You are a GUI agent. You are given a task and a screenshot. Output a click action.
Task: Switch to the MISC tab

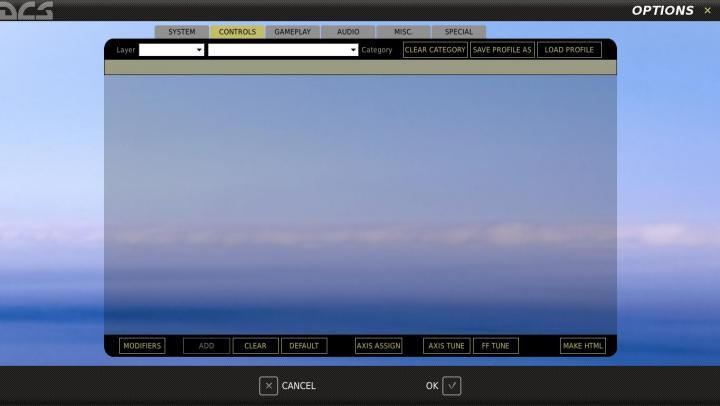[x=402, y=32]
